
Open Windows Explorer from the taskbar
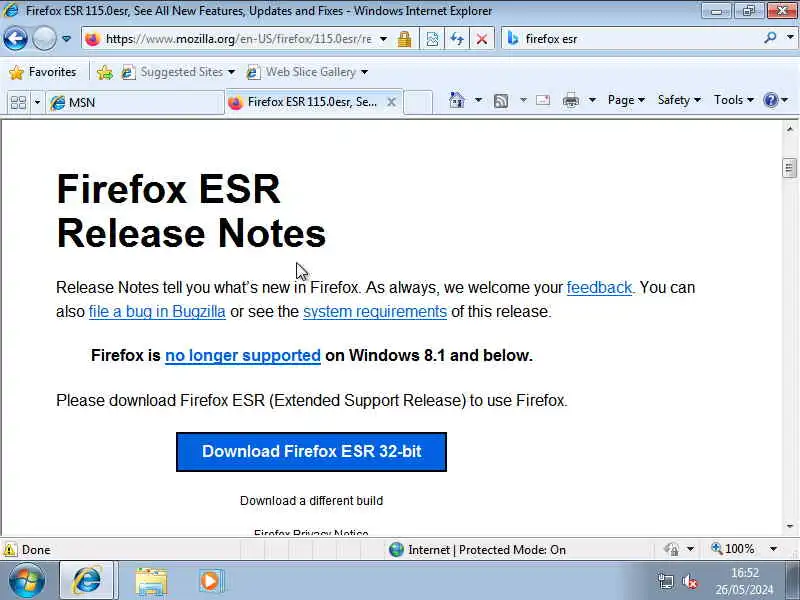tap(151, 581)
